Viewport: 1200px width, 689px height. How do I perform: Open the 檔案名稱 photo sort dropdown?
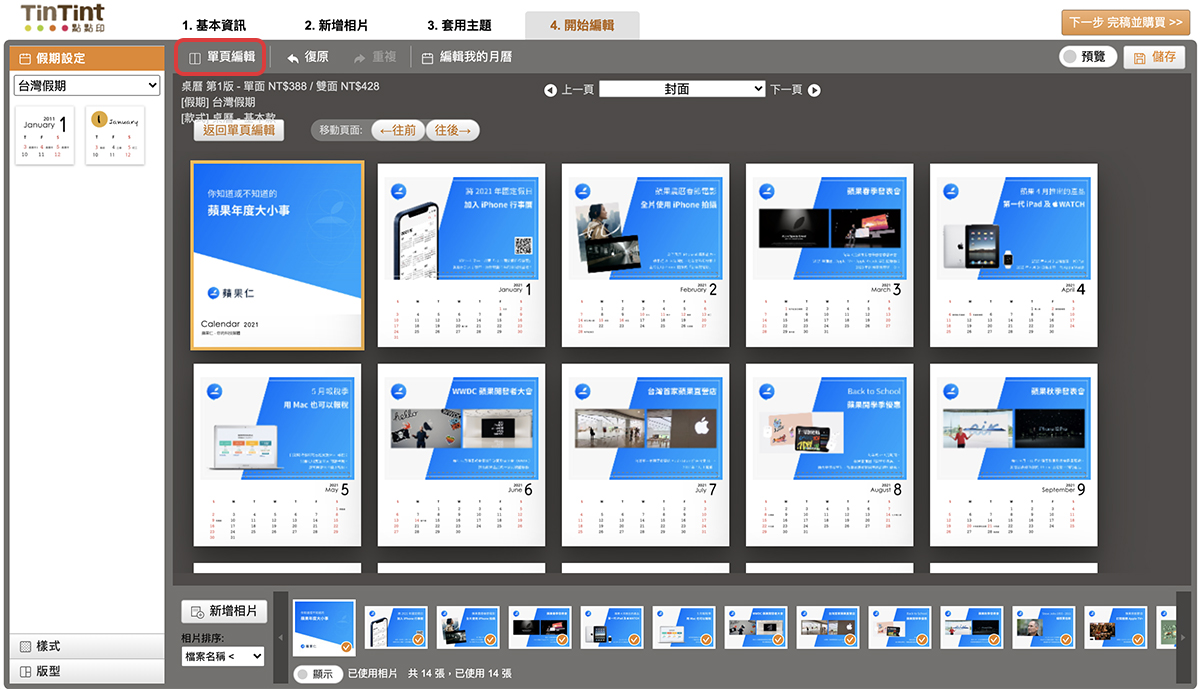tap(223, 657)
